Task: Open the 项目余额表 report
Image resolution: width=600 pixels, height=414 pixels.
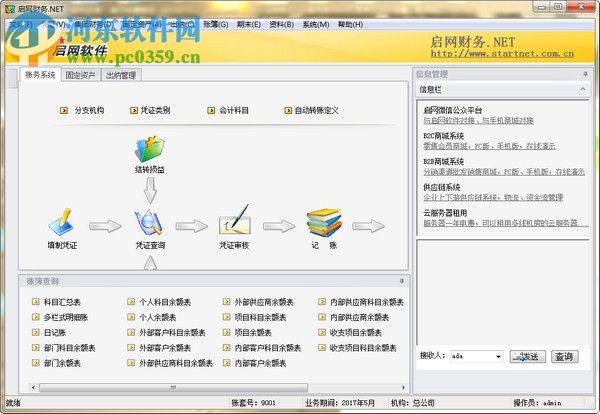Action: tap(248, 333)
